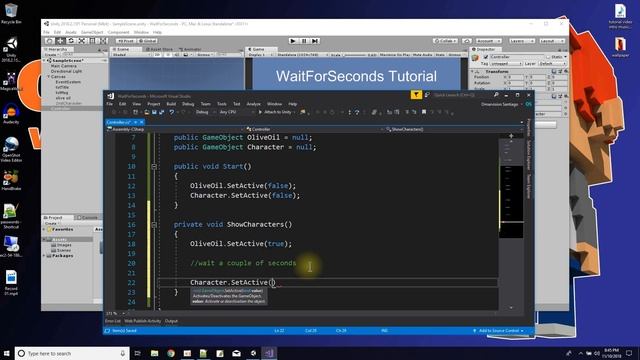Click Visual Studio yellow notifications filter flag
The image size is (640, 360).
click(x=416, y=95)
